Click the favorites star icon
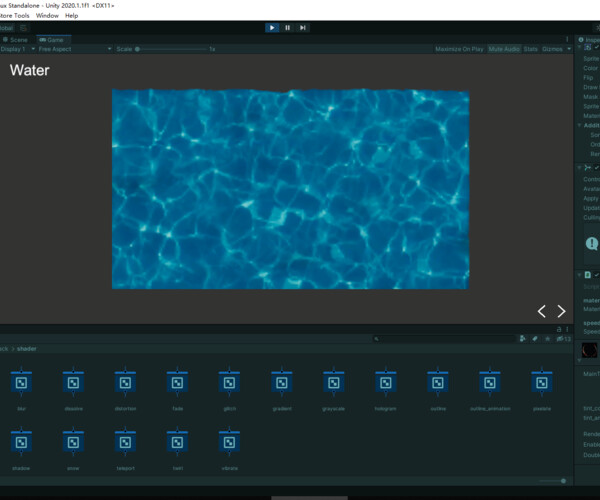 tap(548, 339)
